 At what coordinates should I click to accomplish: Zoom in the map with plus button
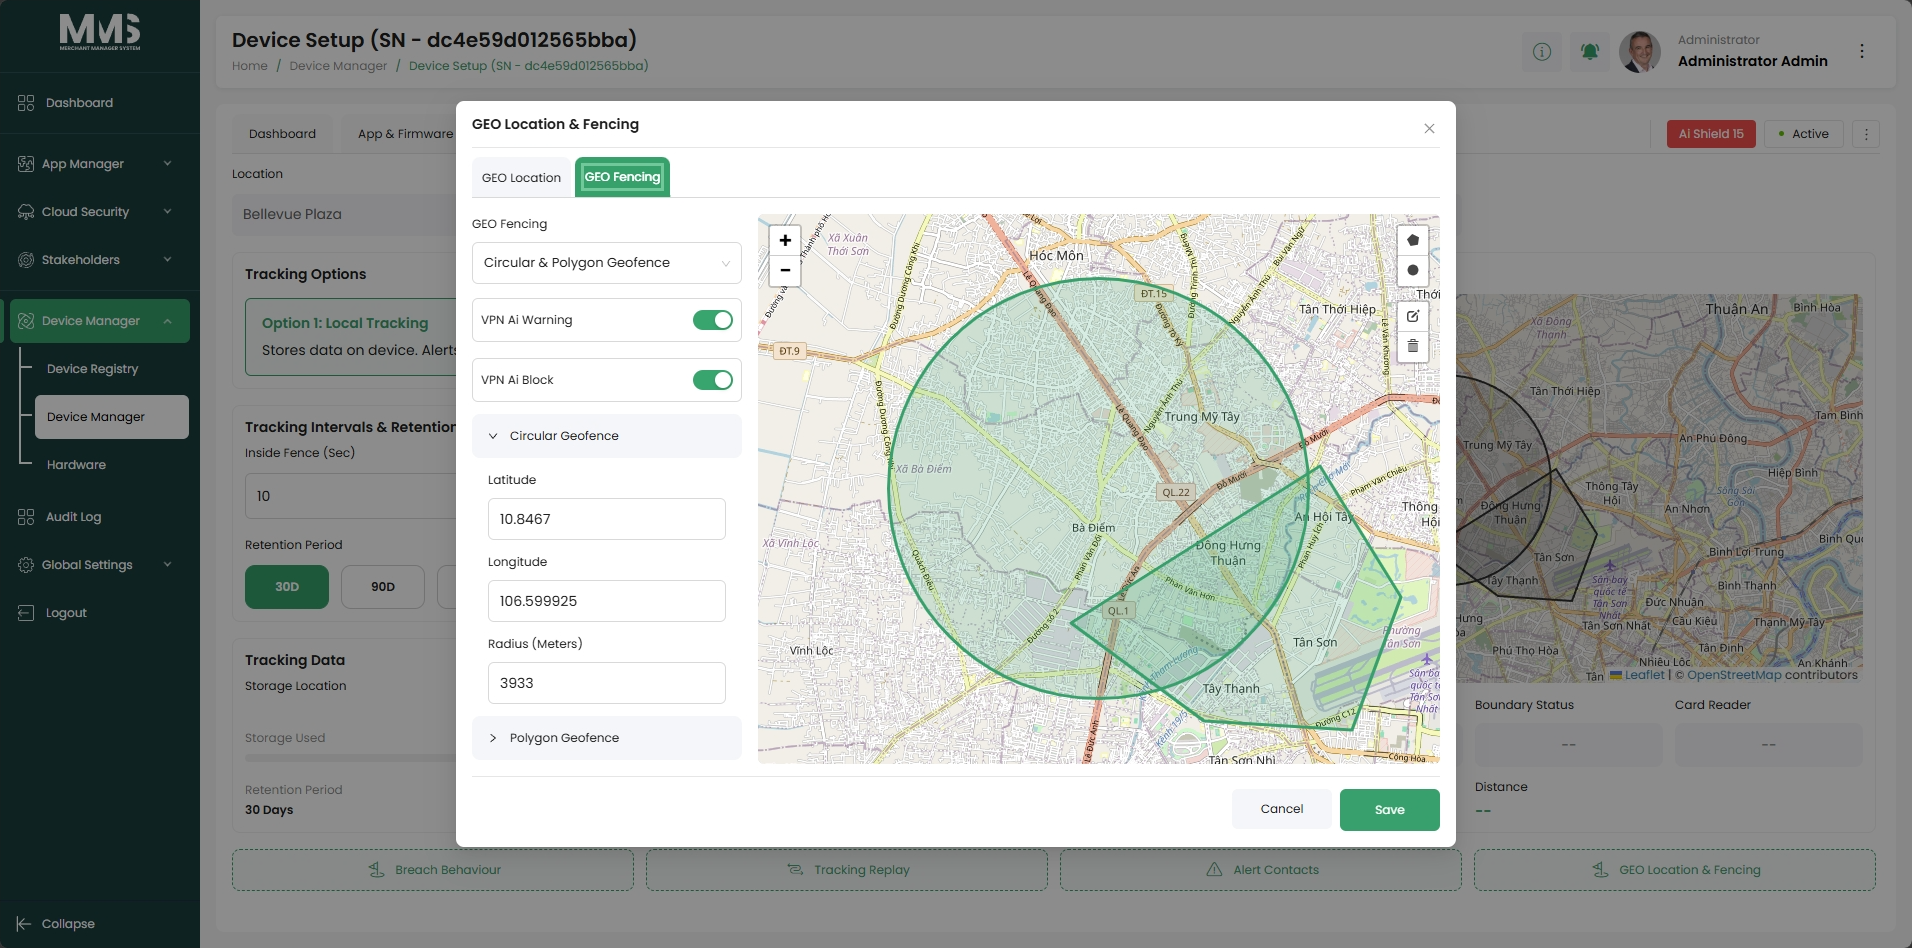(x=785, y=240)
